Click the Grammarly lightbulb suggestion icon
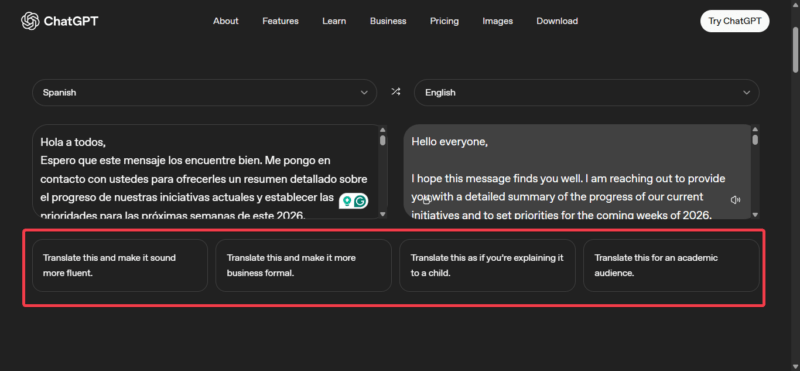This screenshot has width=800, height=371. (347, 201)
